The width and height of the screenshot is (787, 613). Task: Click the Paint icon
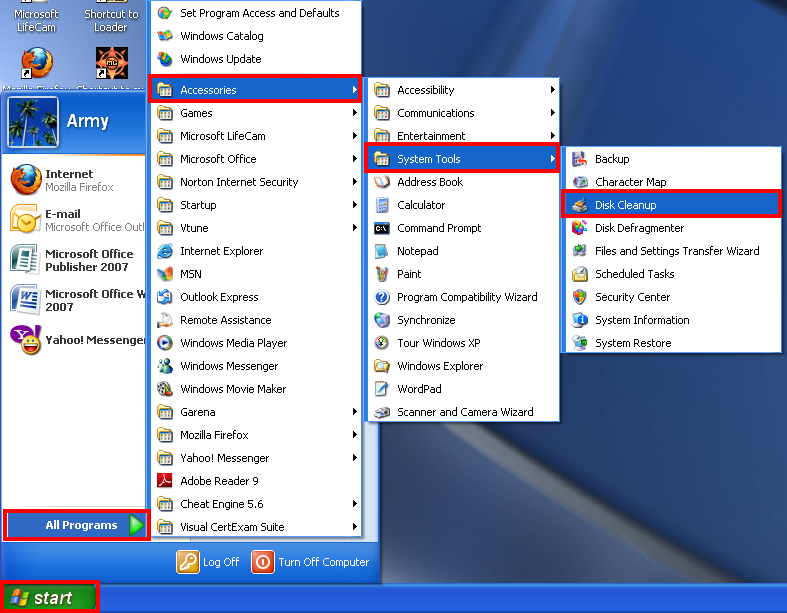[382, 274]
